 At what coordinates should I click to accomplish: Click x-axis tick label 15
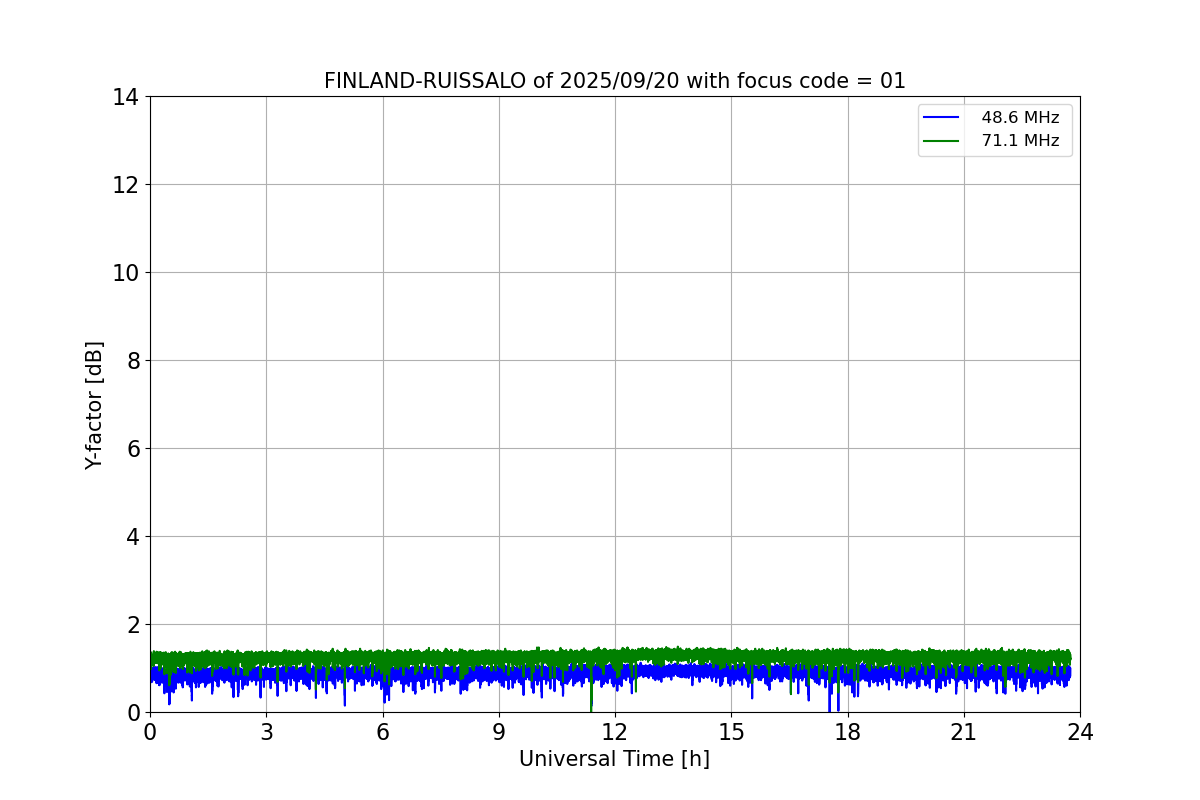coord(731,732)
